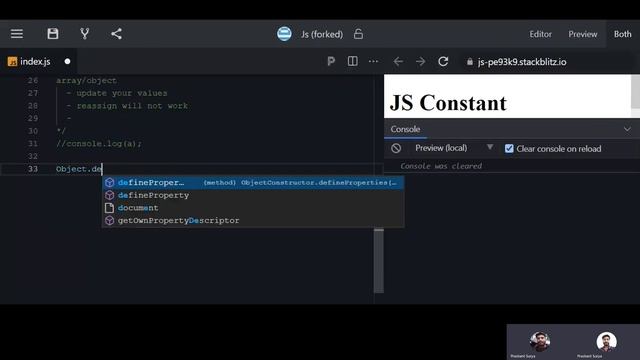Select the index.js file tab

pyautogui.click(x=38, y=62)
